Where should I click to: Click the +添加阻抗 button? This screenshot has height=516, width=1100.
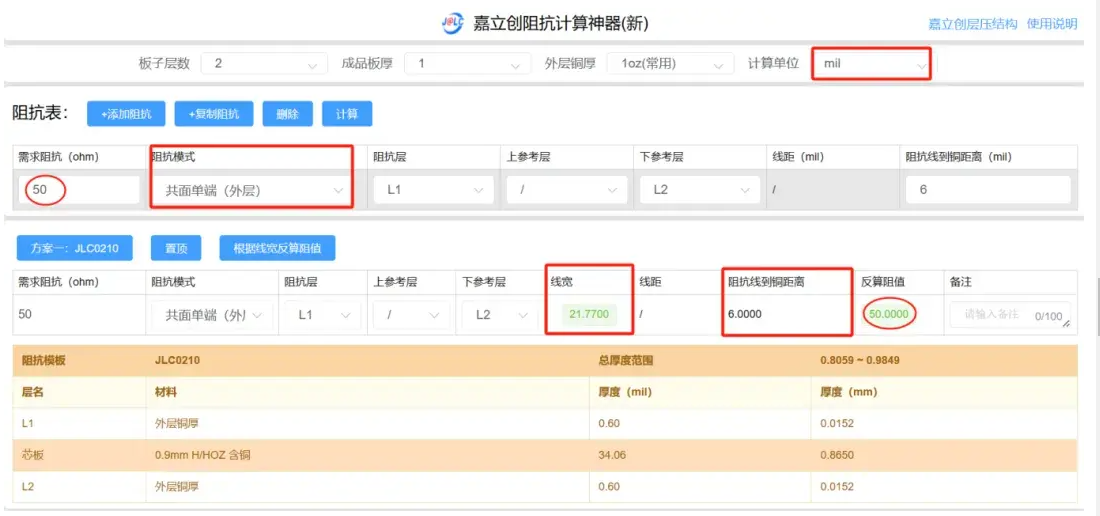pos(126,114)
